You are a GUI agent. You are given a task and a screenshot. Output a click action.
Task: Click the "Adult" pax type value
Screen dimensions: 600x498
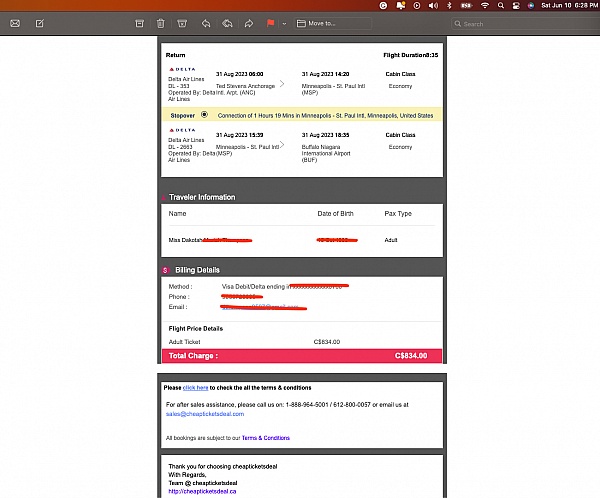391,240
